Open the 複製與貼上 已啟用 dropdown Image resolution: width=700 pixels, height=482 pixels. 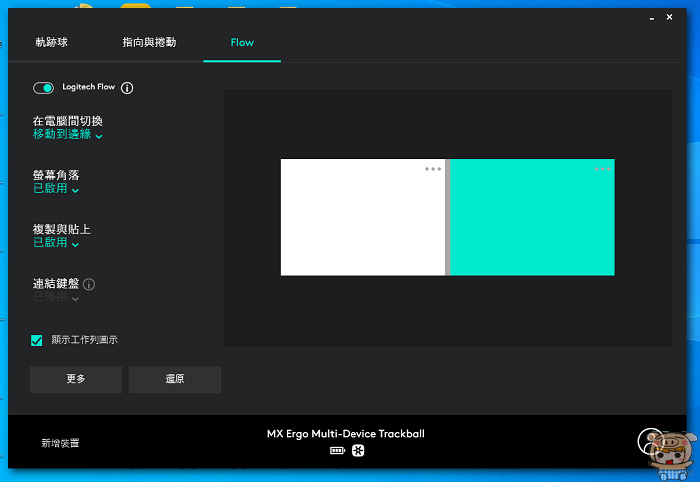coord(56,242)
